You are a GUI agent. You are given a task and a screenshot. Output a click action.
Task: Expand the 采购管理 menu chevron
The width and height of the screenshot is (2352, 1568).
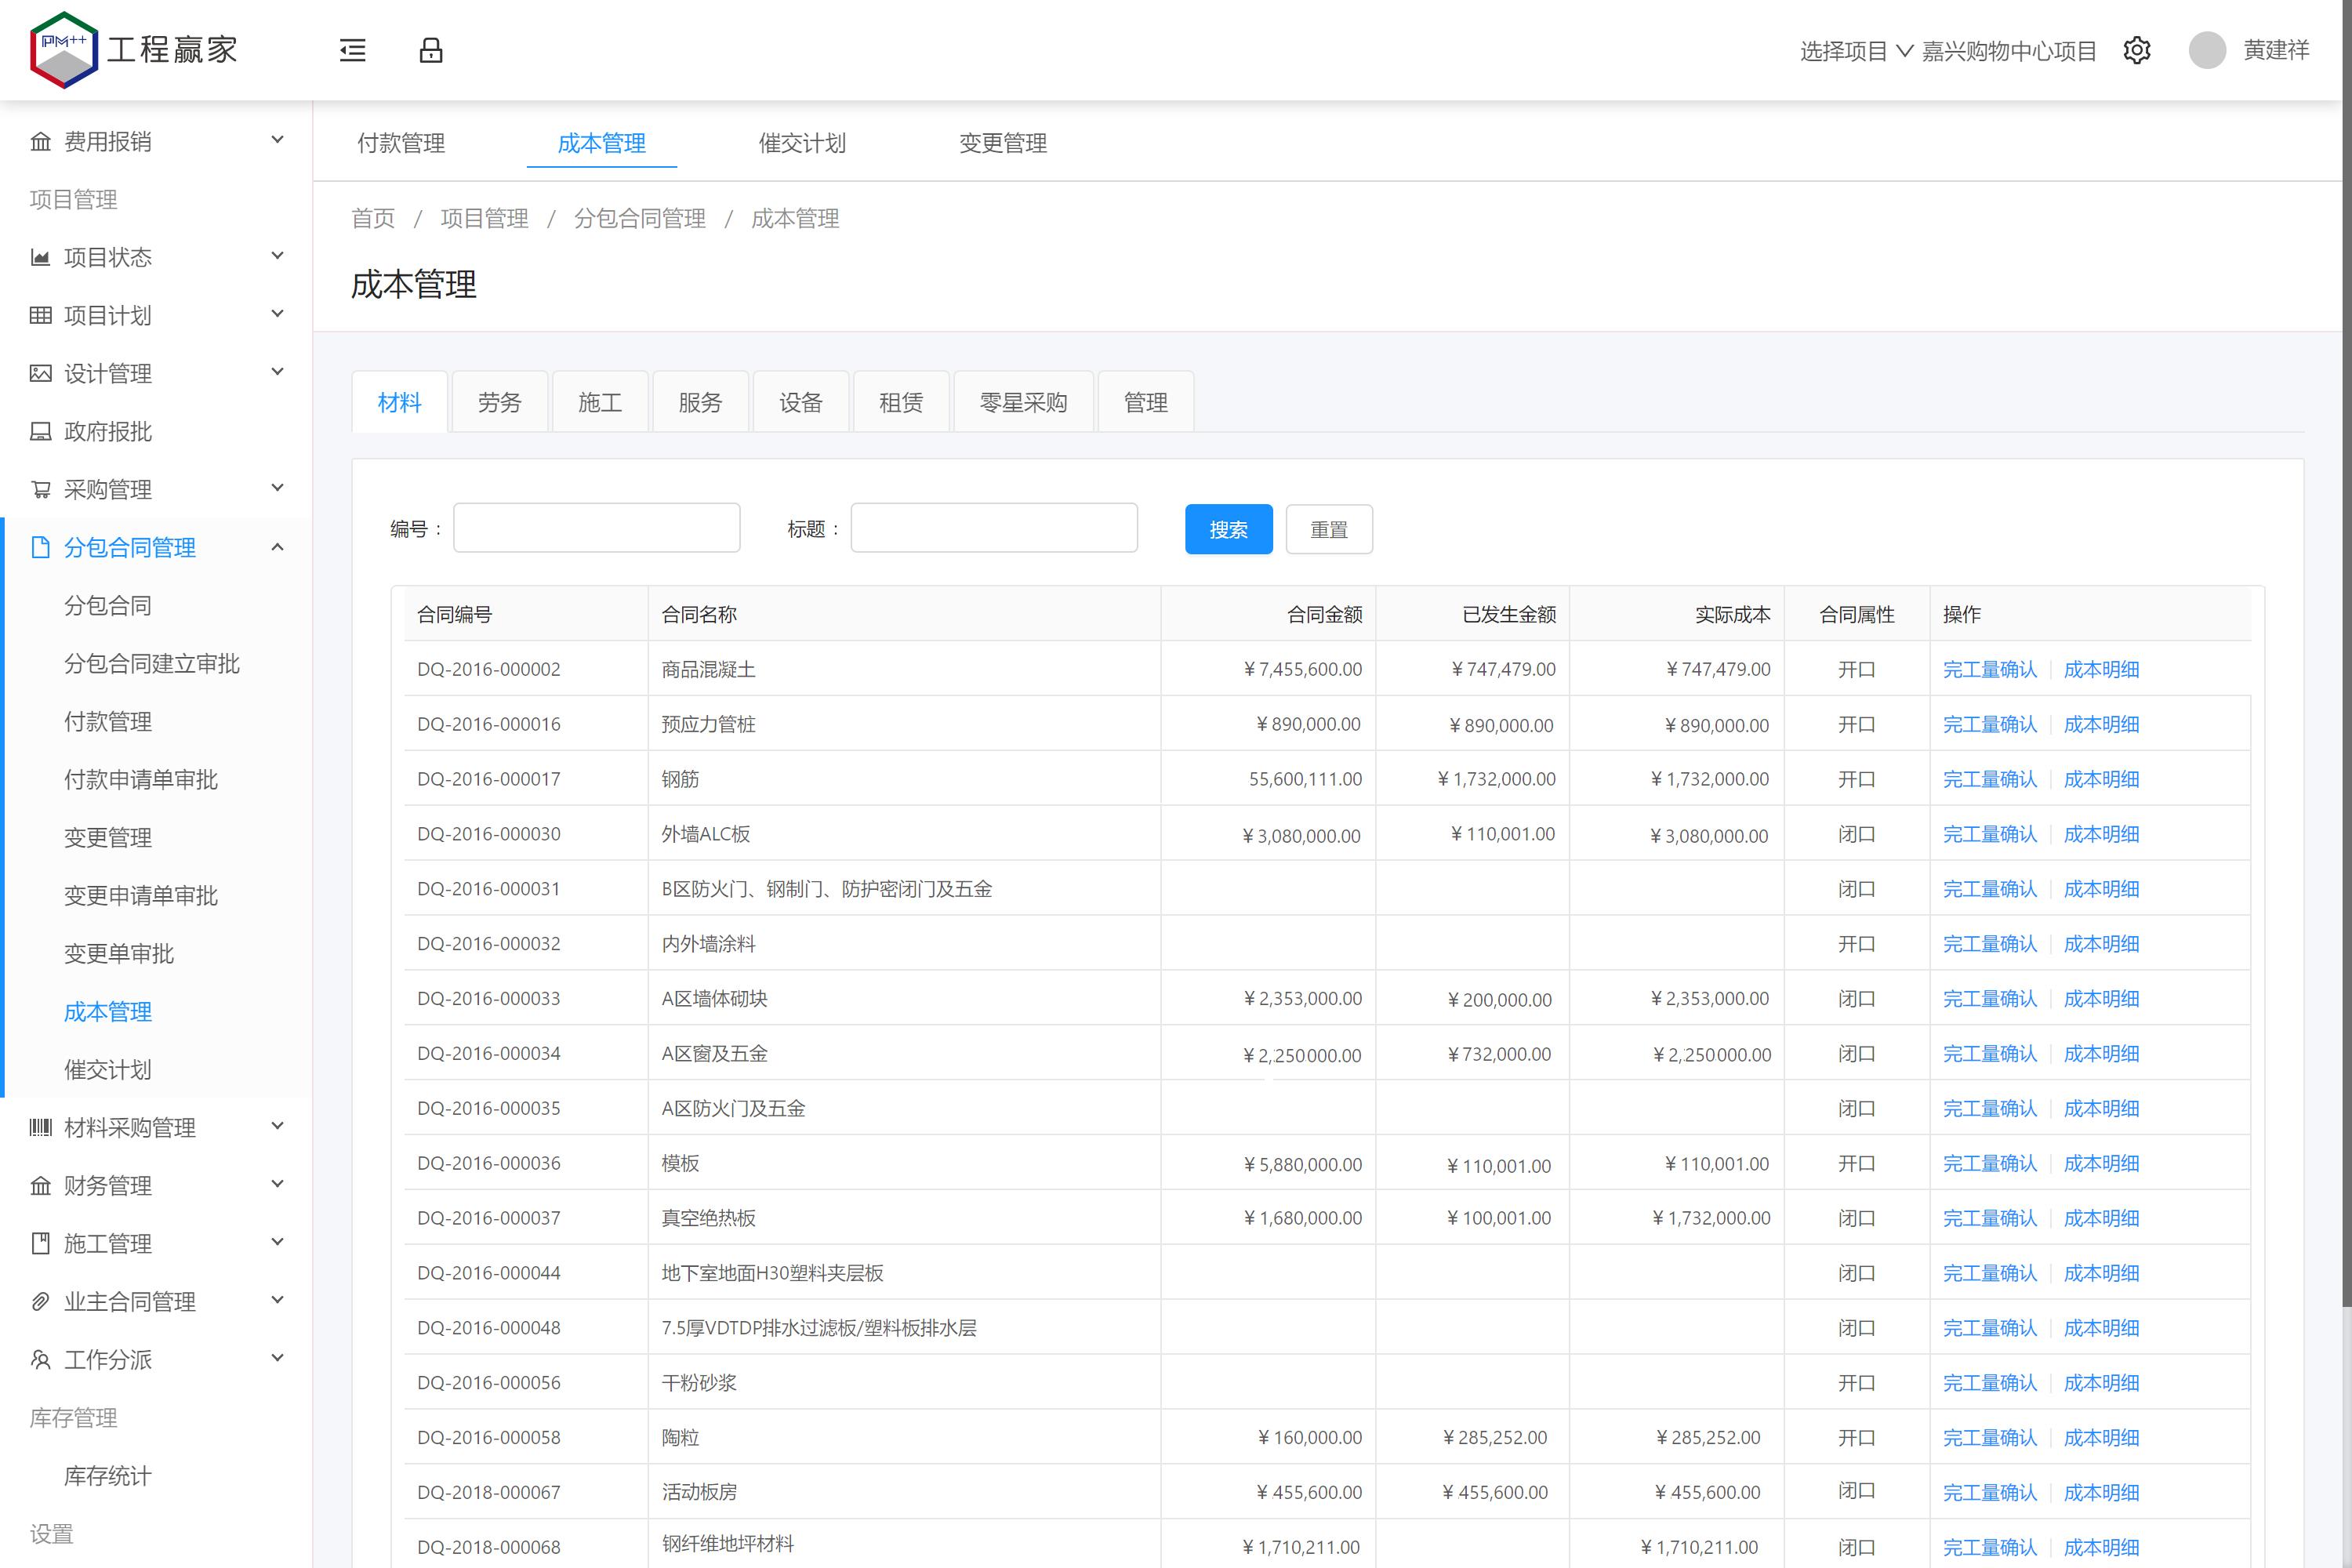[278, 488]
